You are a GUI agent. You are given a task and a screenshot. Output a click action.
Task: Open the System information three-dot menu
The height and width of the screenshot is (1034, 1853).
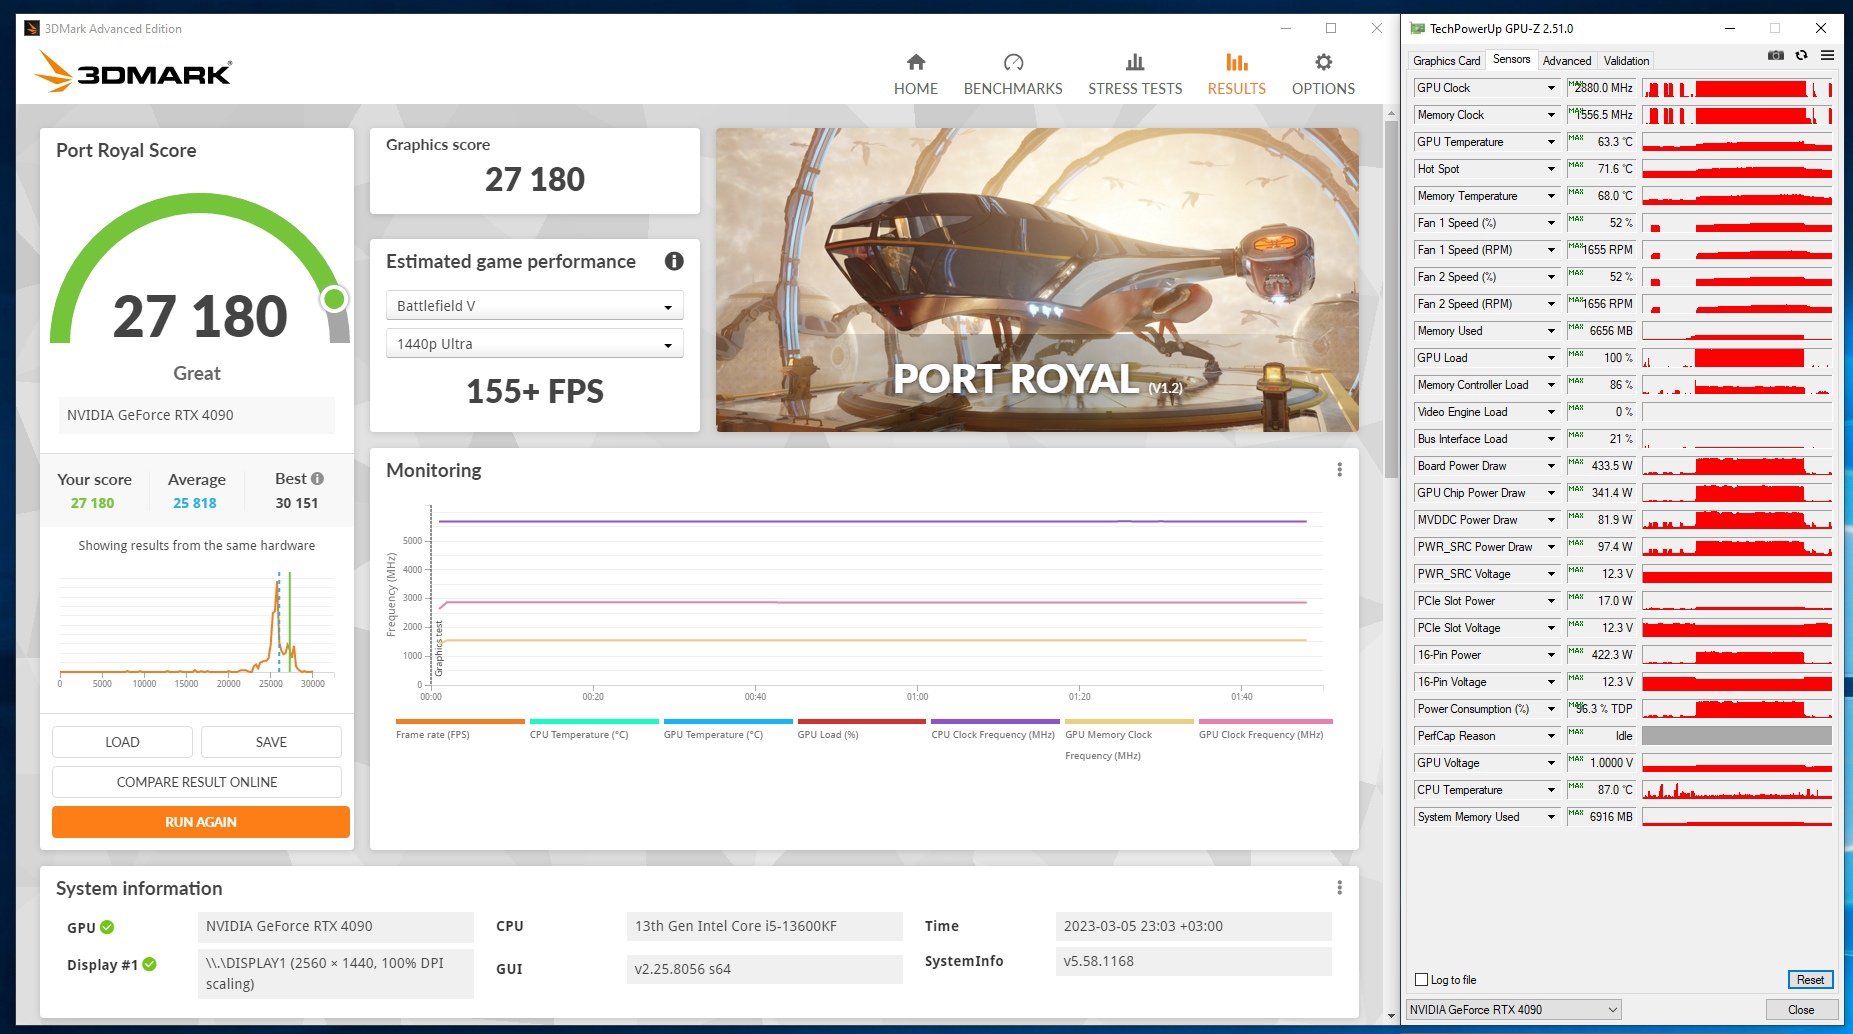pos(1340,888)
